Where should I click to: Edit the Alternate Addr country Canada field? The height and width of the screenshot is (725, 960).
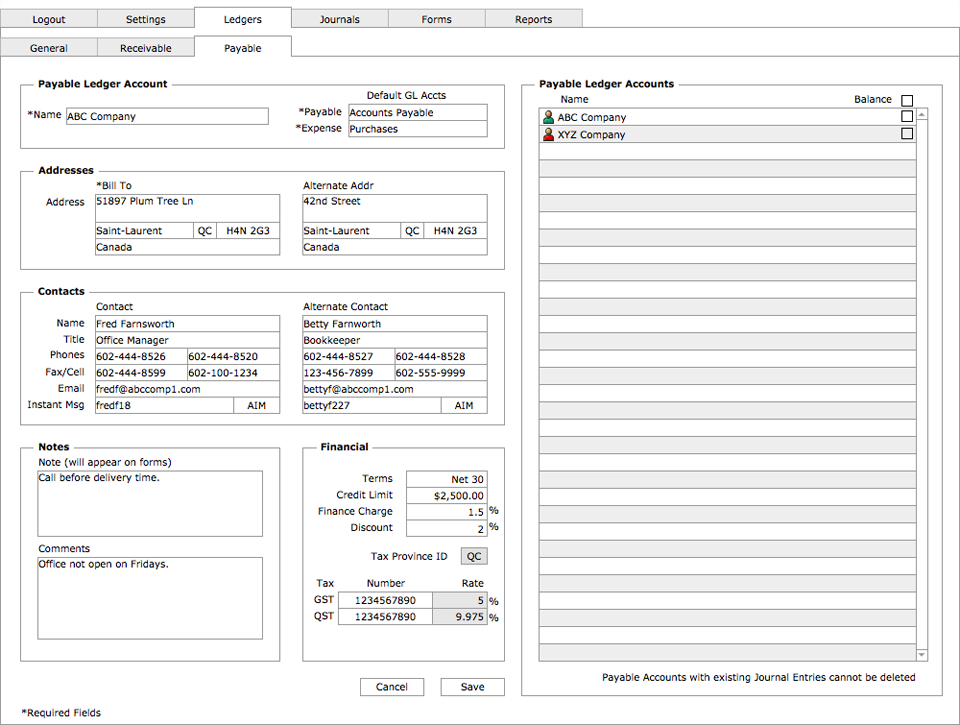click(x=395, y=247)
